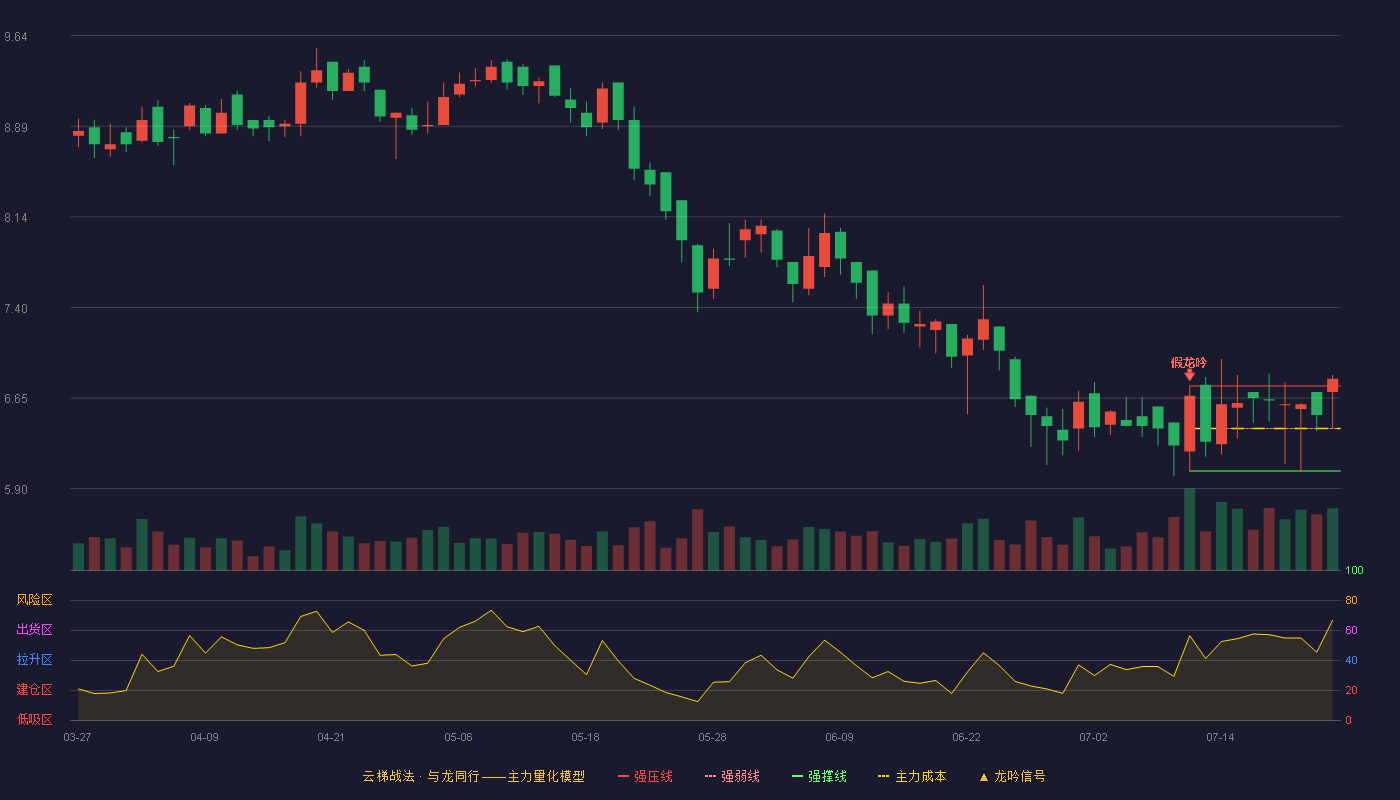The height and width of the screenshot is (800, 1400).
Task: Click the 07-14 date label
Action: (1220, 737)
